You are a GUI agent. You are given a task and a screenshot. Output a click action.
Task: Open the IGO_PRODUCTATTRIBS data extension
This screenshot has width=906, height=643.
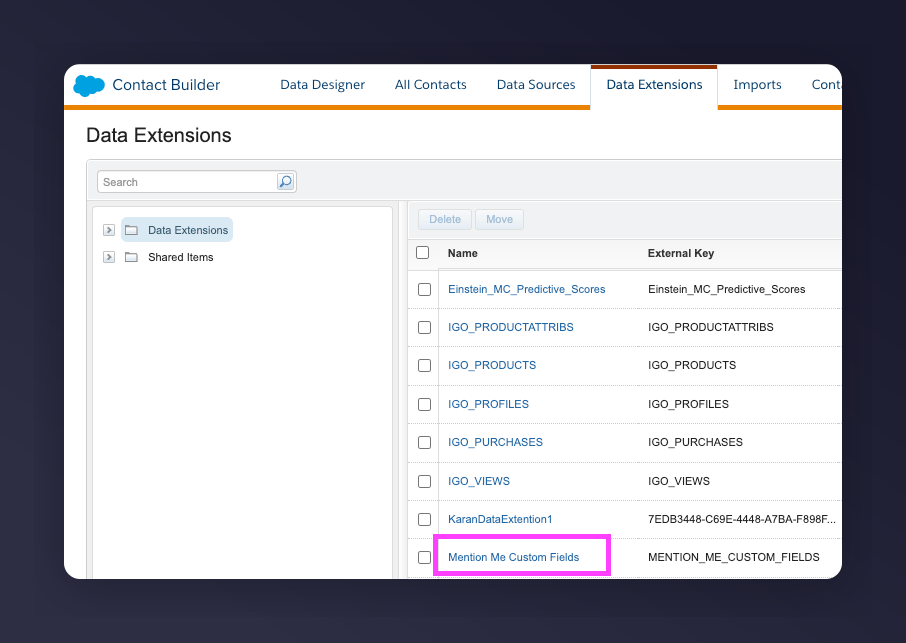click(x=511, y=327)
